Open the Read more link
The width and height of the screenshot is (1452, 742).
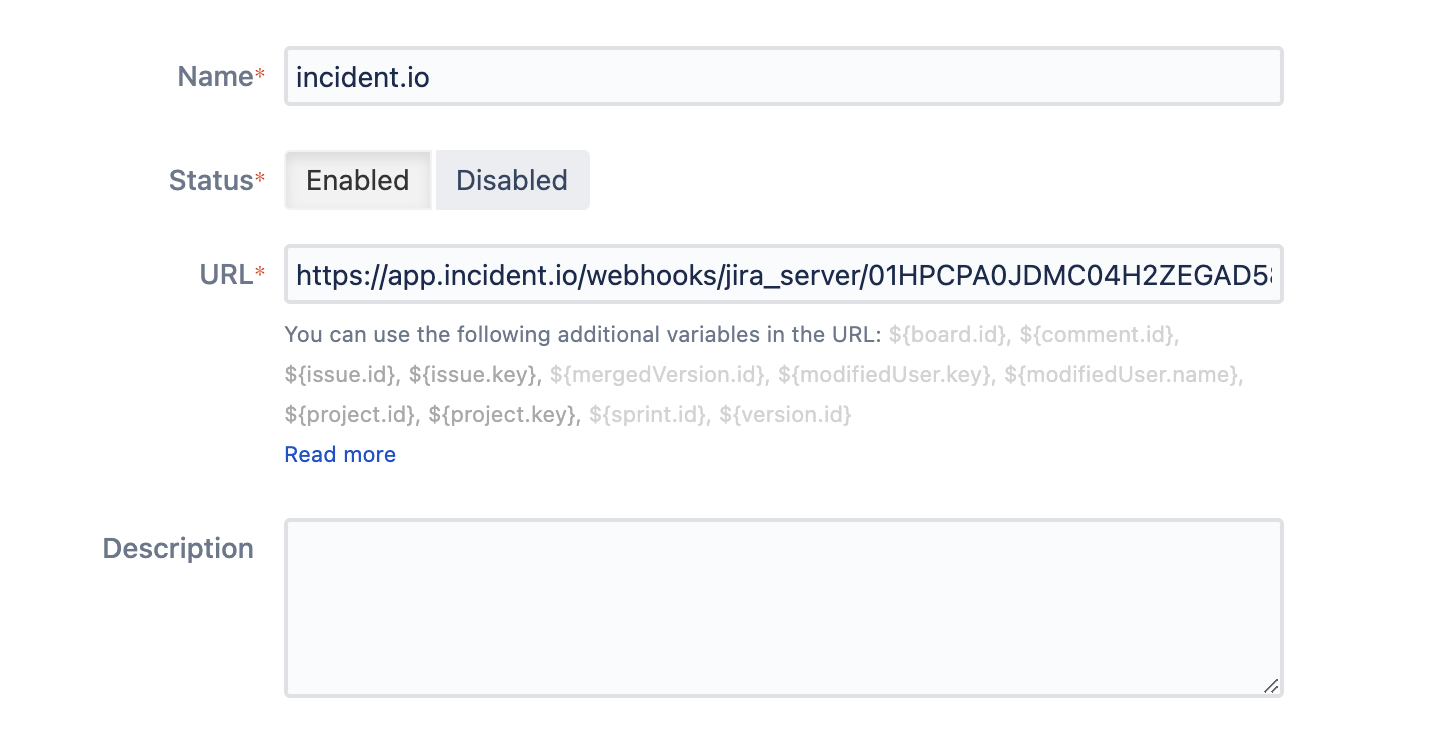coord(340,454)
